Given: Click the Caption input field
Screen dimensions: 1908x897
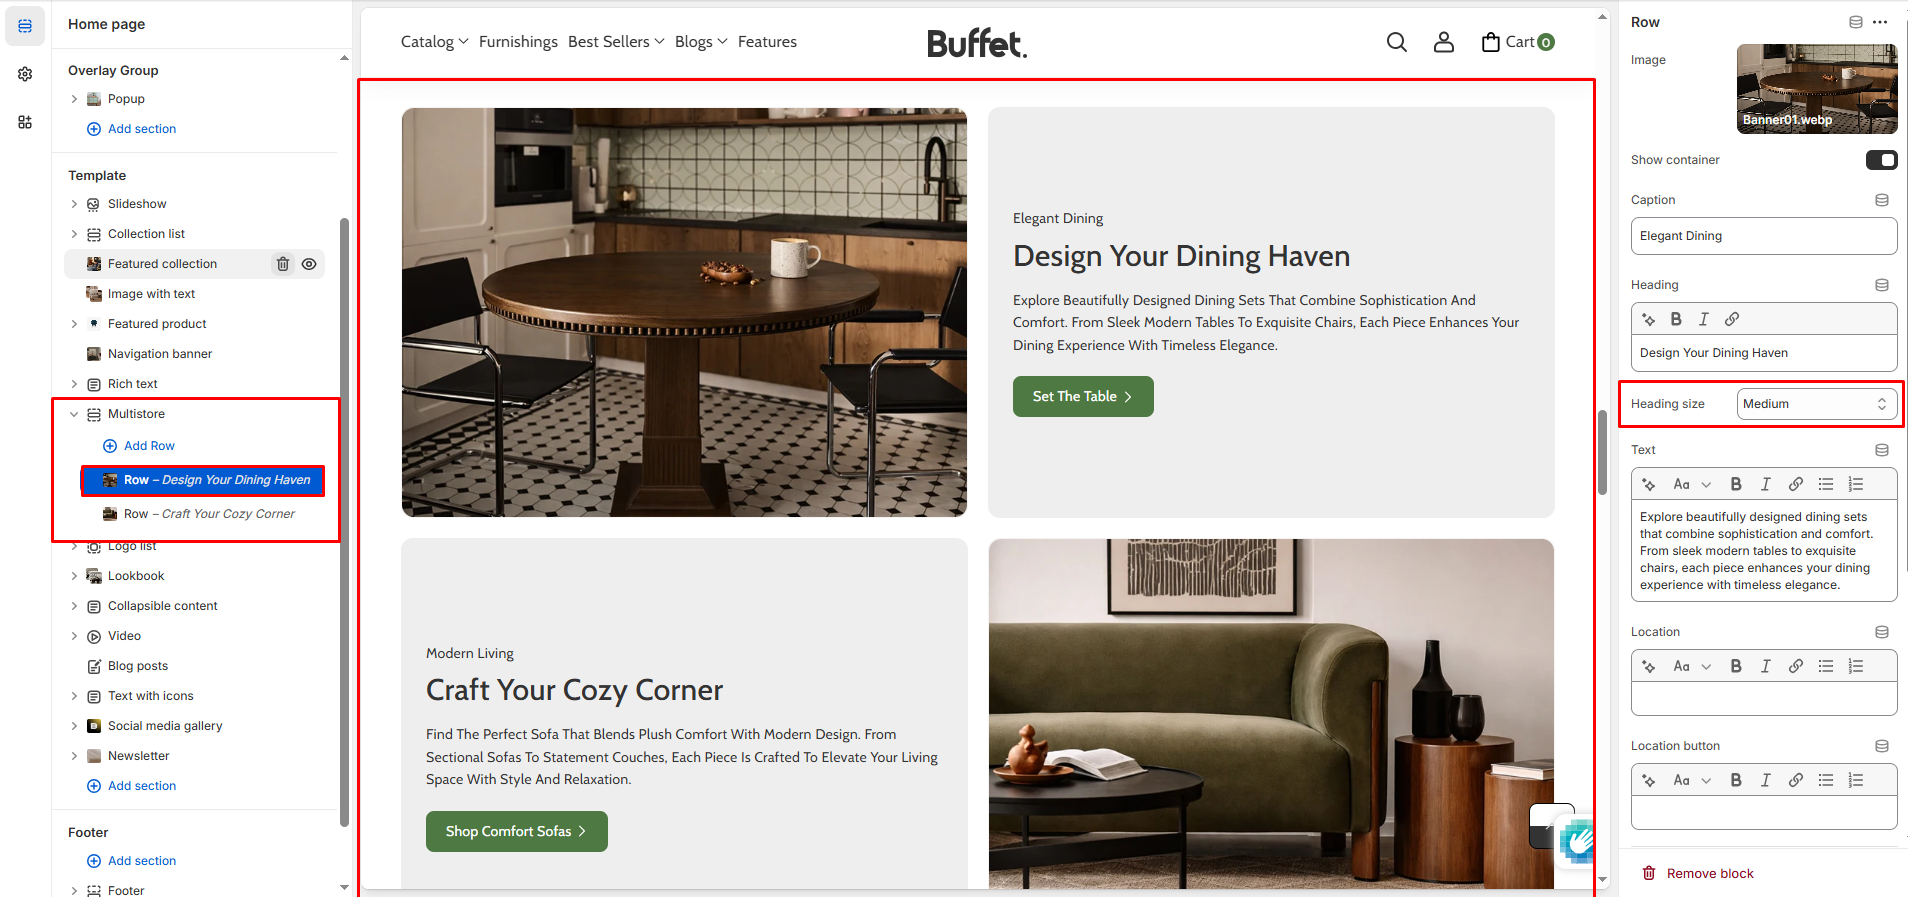Looking at the screenshot, I should coord(1764,236).
